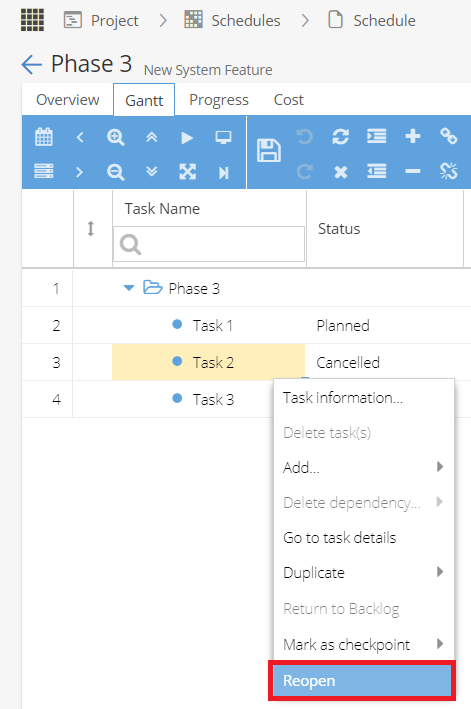Screen dimensions: 471x709
Task: Remove a task with minus icon
Action: 413,171
